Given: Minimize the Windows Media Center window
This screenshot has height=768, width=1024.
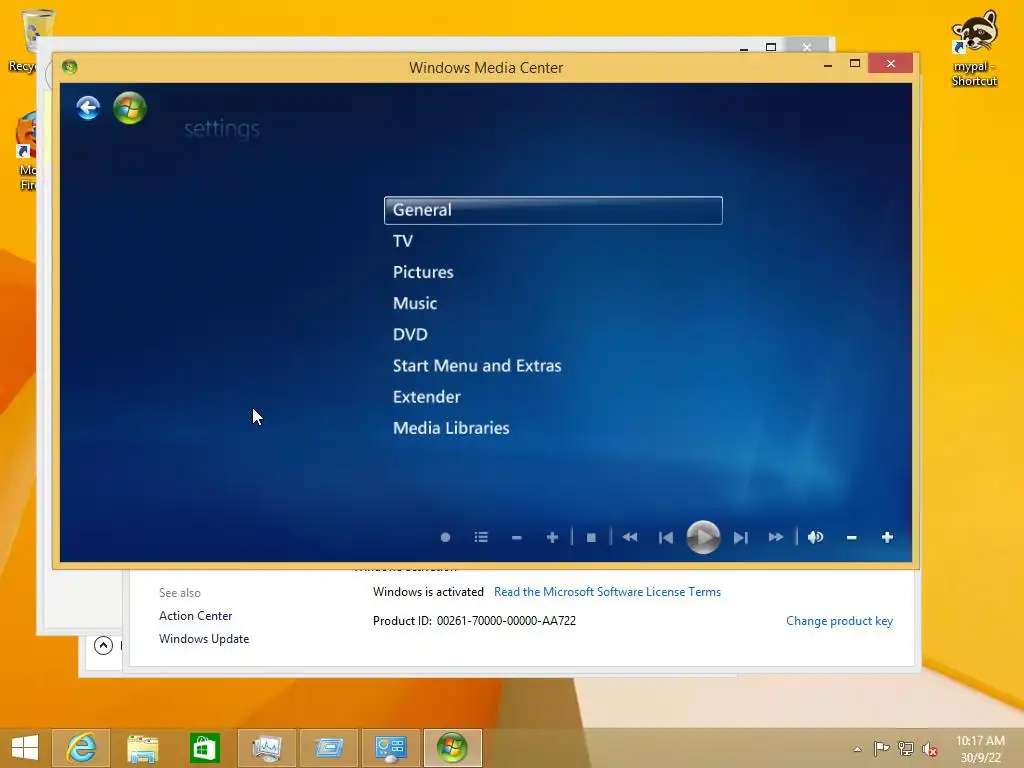Looking at the screenshot, I should point(828,65).
